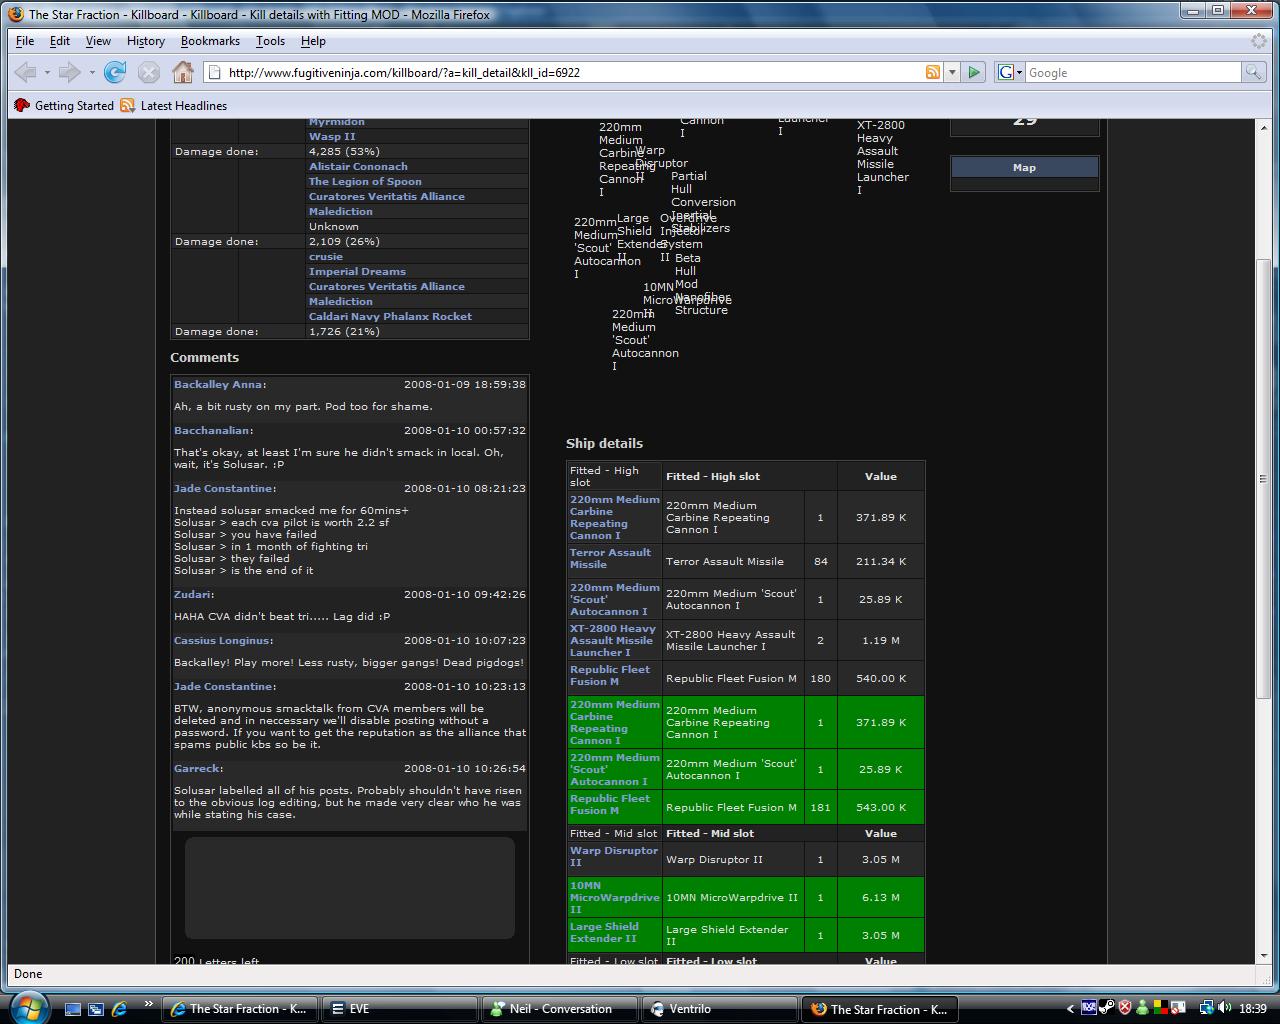
Task: Open the Help menu
Action: 313,41
